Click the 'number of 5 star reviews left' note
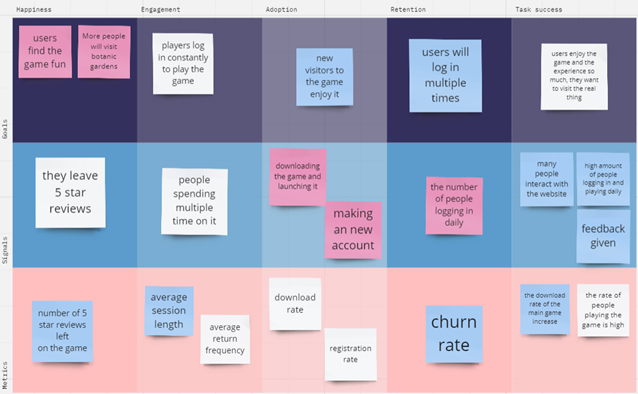Viewport: 638px width, 394px height. click(62, 331)
